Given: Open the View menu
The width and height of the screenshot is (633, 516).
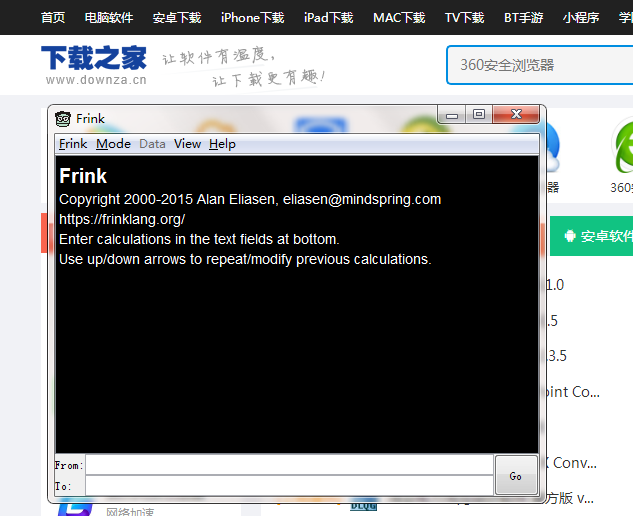Looking at the screenshot, I should tap(187, 144).
